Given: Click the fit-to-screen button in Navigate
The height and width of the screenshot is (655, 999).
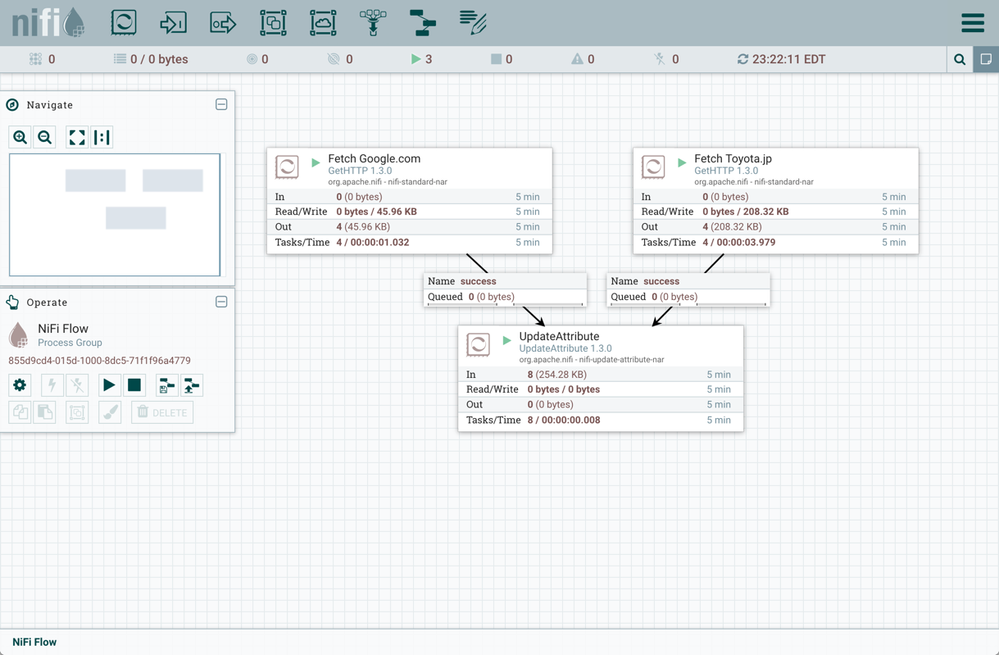Looking at the screenshot, I should [x=77, y=137].
